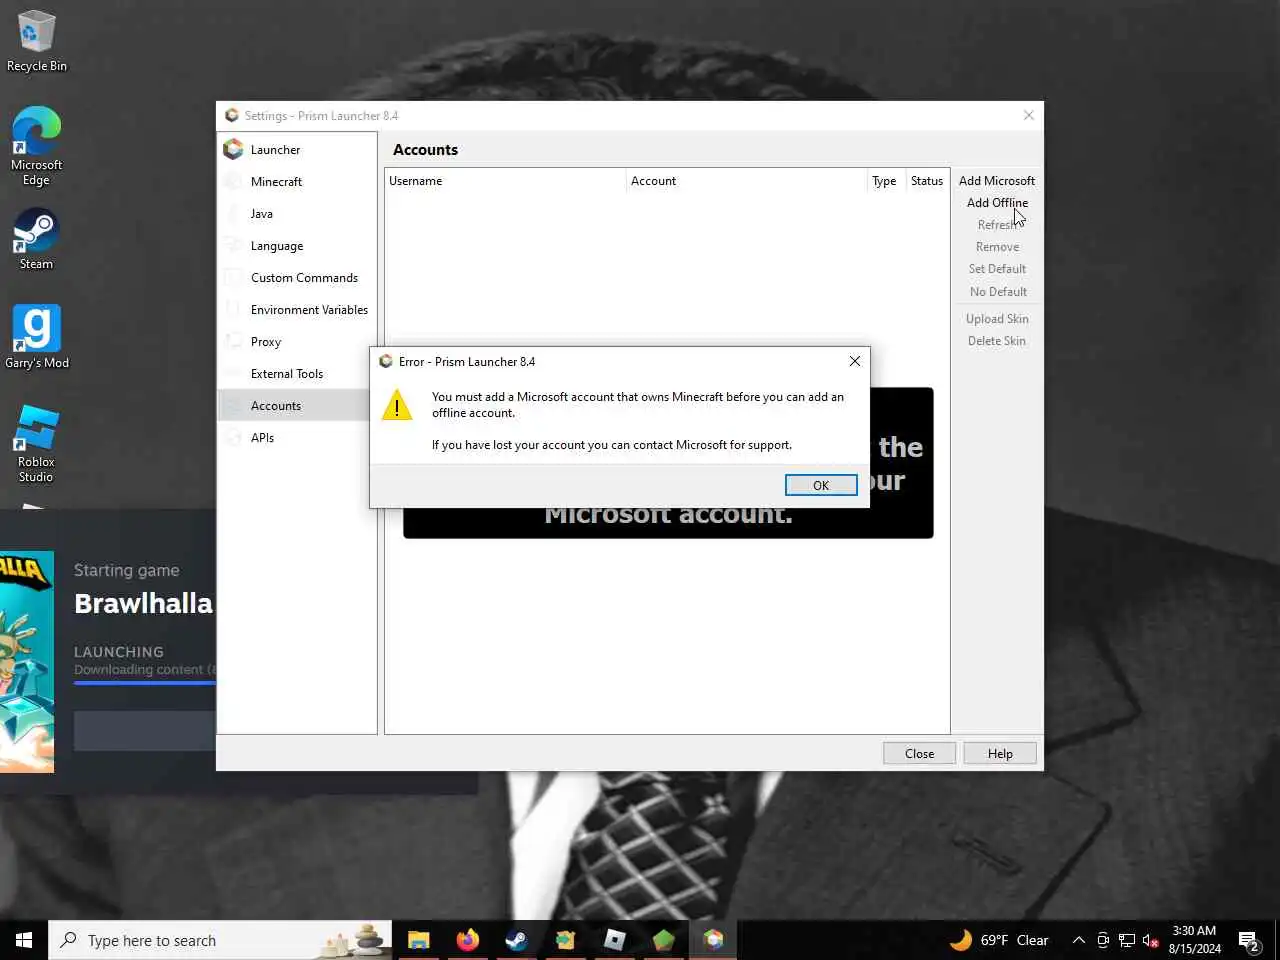Image resolution: width=1280 pixels, height=960 pixels.
Task: Click the taskbar search box
Action: click(220, 940)
